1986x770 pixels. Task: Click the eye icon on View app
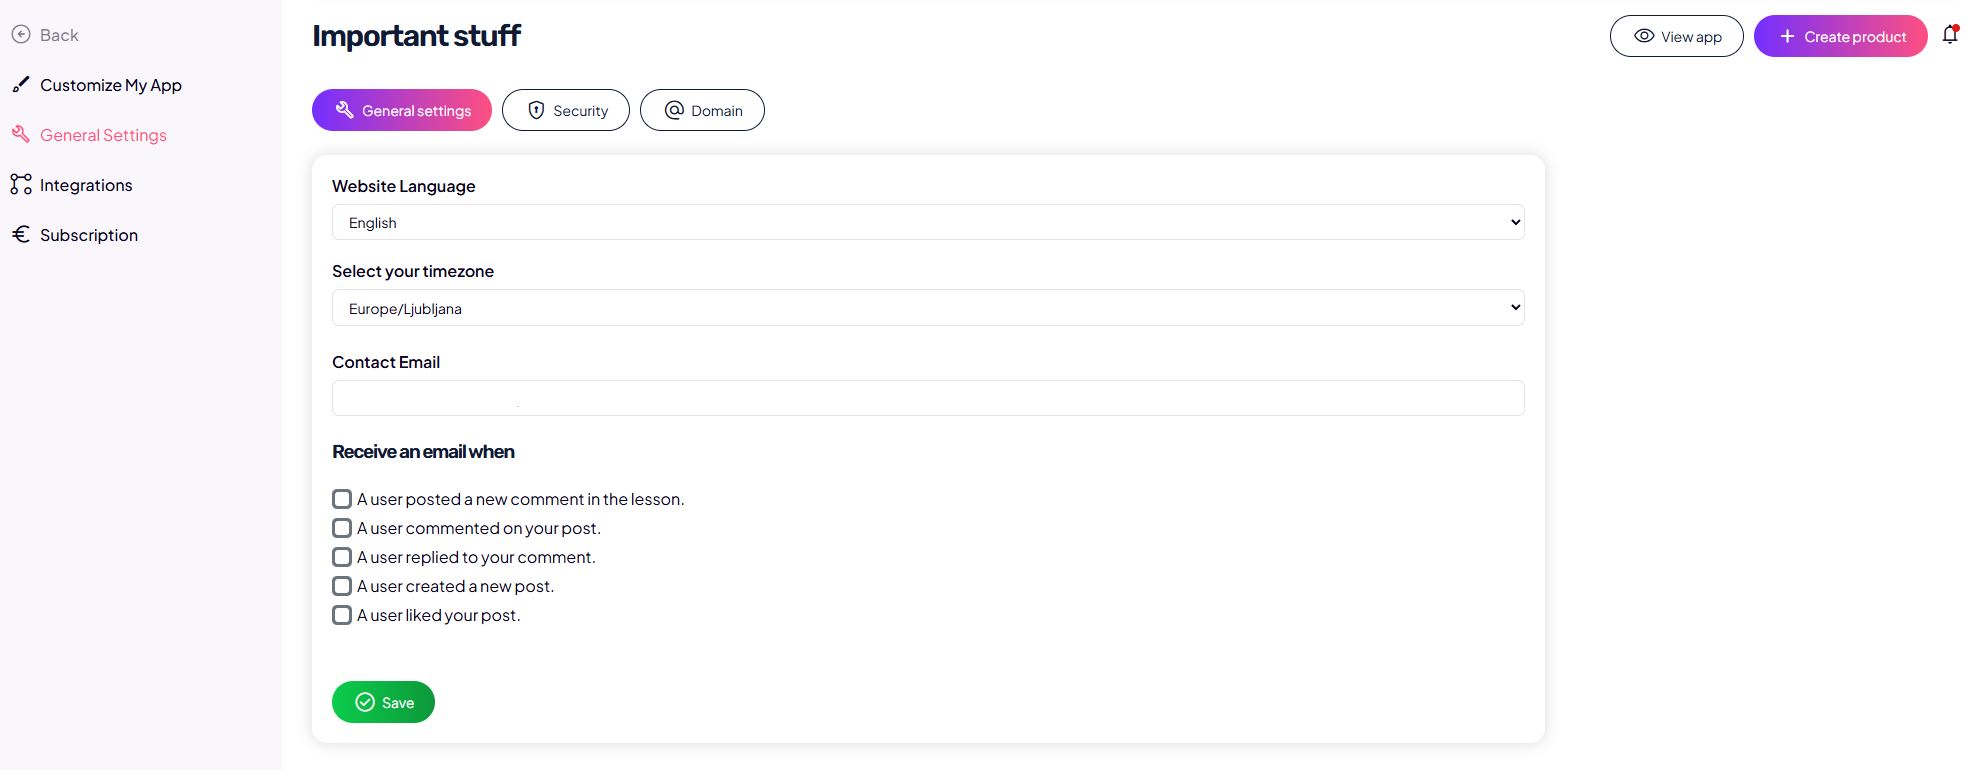point(1643,36)
